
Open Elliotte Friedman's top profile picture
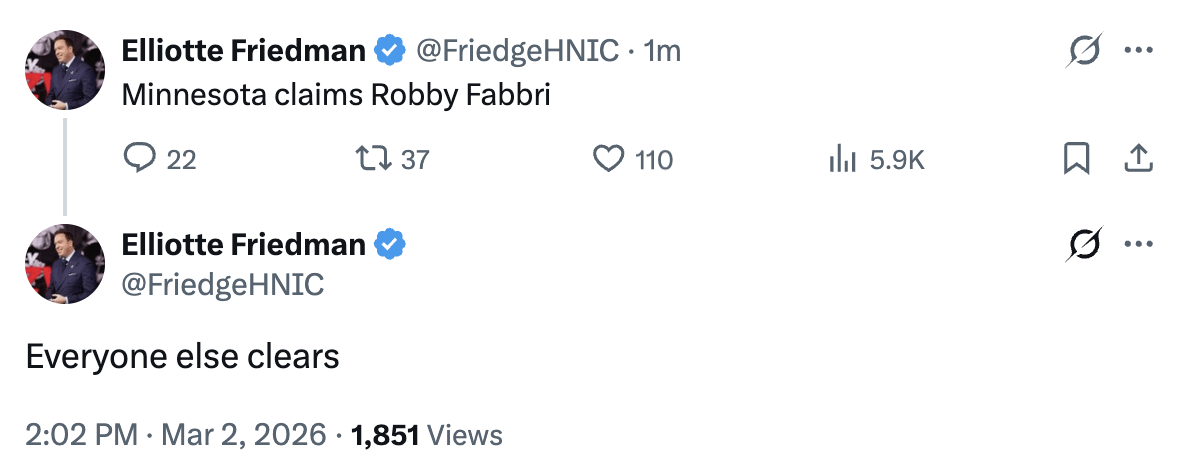(x=65, y=70)
